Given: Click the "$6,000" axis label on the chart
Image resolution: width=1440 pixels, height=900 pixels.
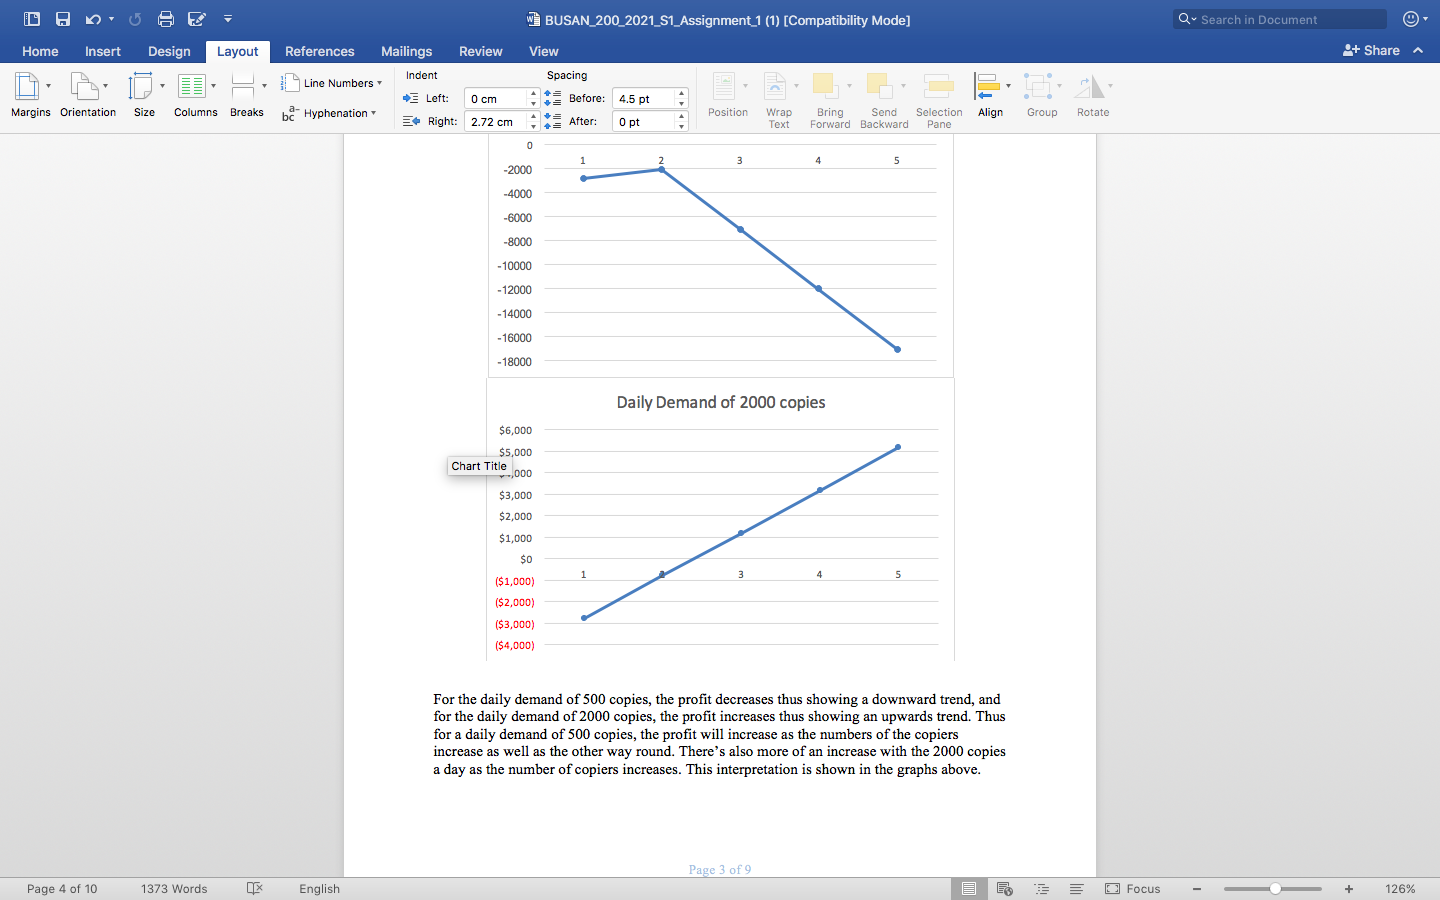Looking at the screenshot, I should click(x=516, y=430).
